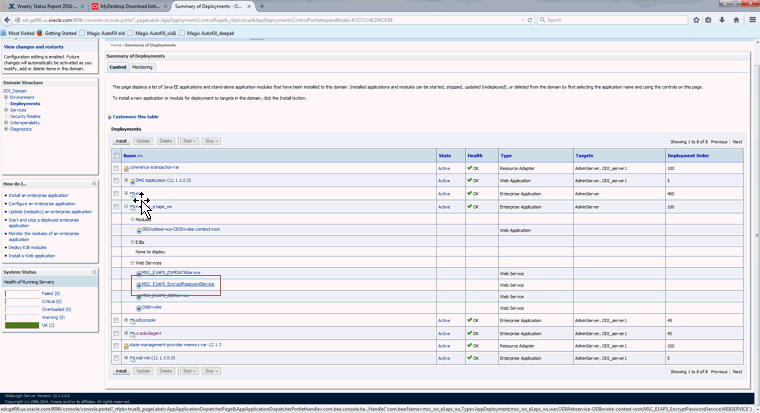Click the top Next pagination link
This screenshot has height=413, width=760.
point(737,142)
